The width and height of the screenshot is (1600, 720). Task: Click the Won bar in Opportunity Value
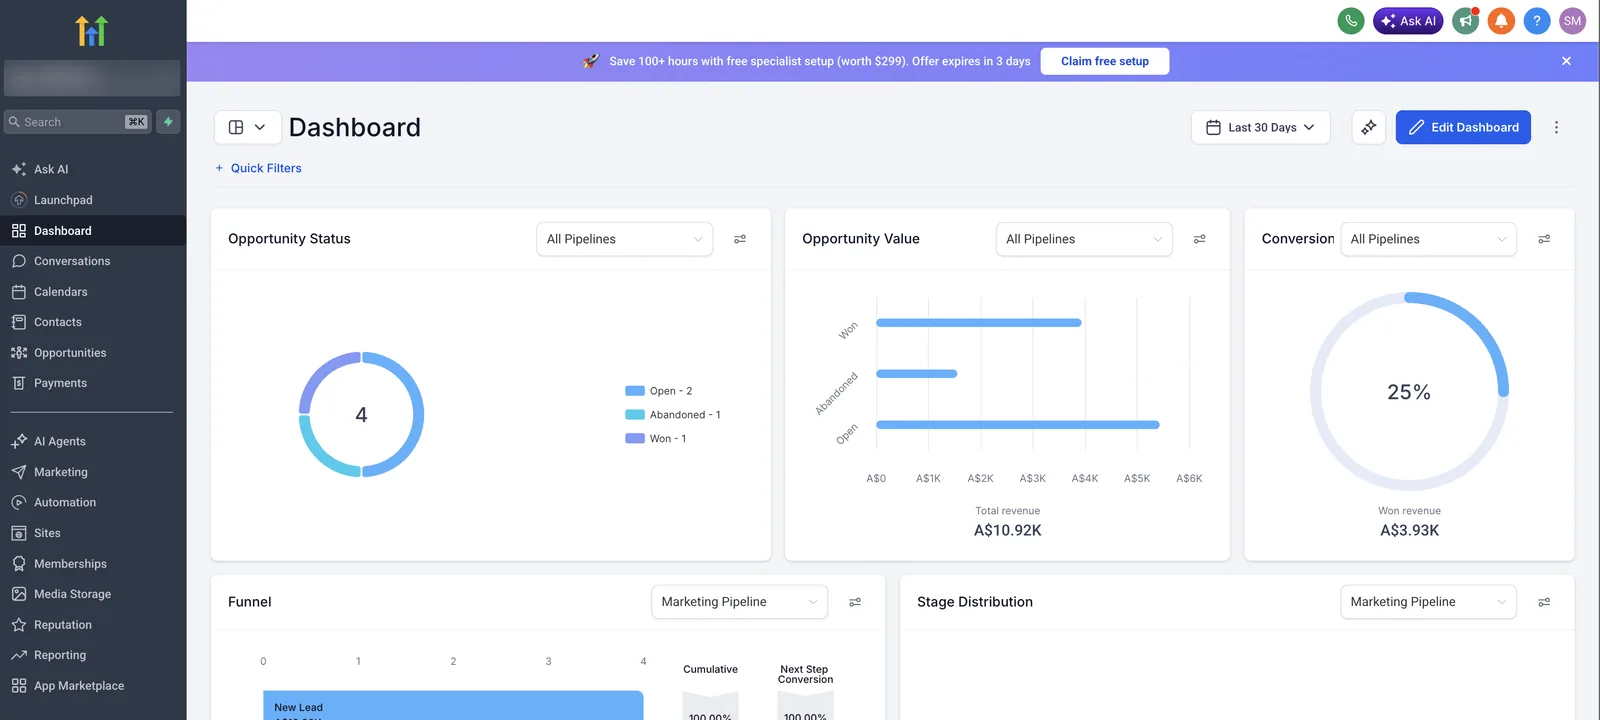click(979, 323)
